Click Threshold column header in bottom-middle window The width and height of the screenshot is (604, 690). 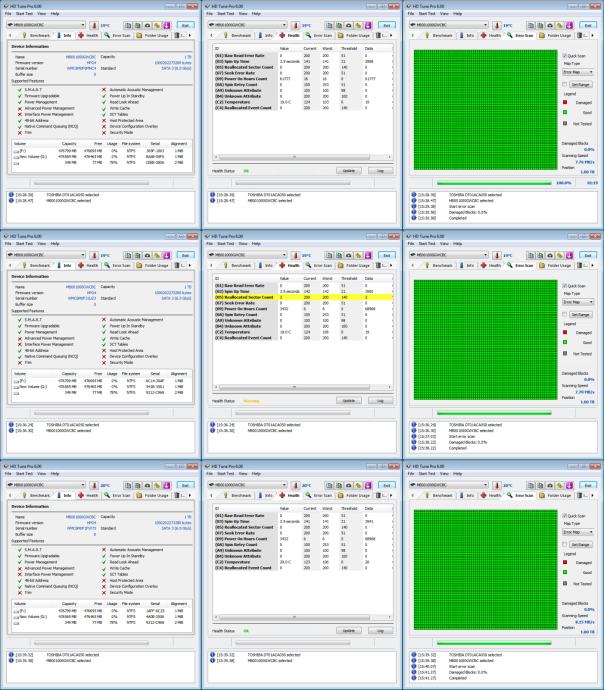(x=349, y=508)
